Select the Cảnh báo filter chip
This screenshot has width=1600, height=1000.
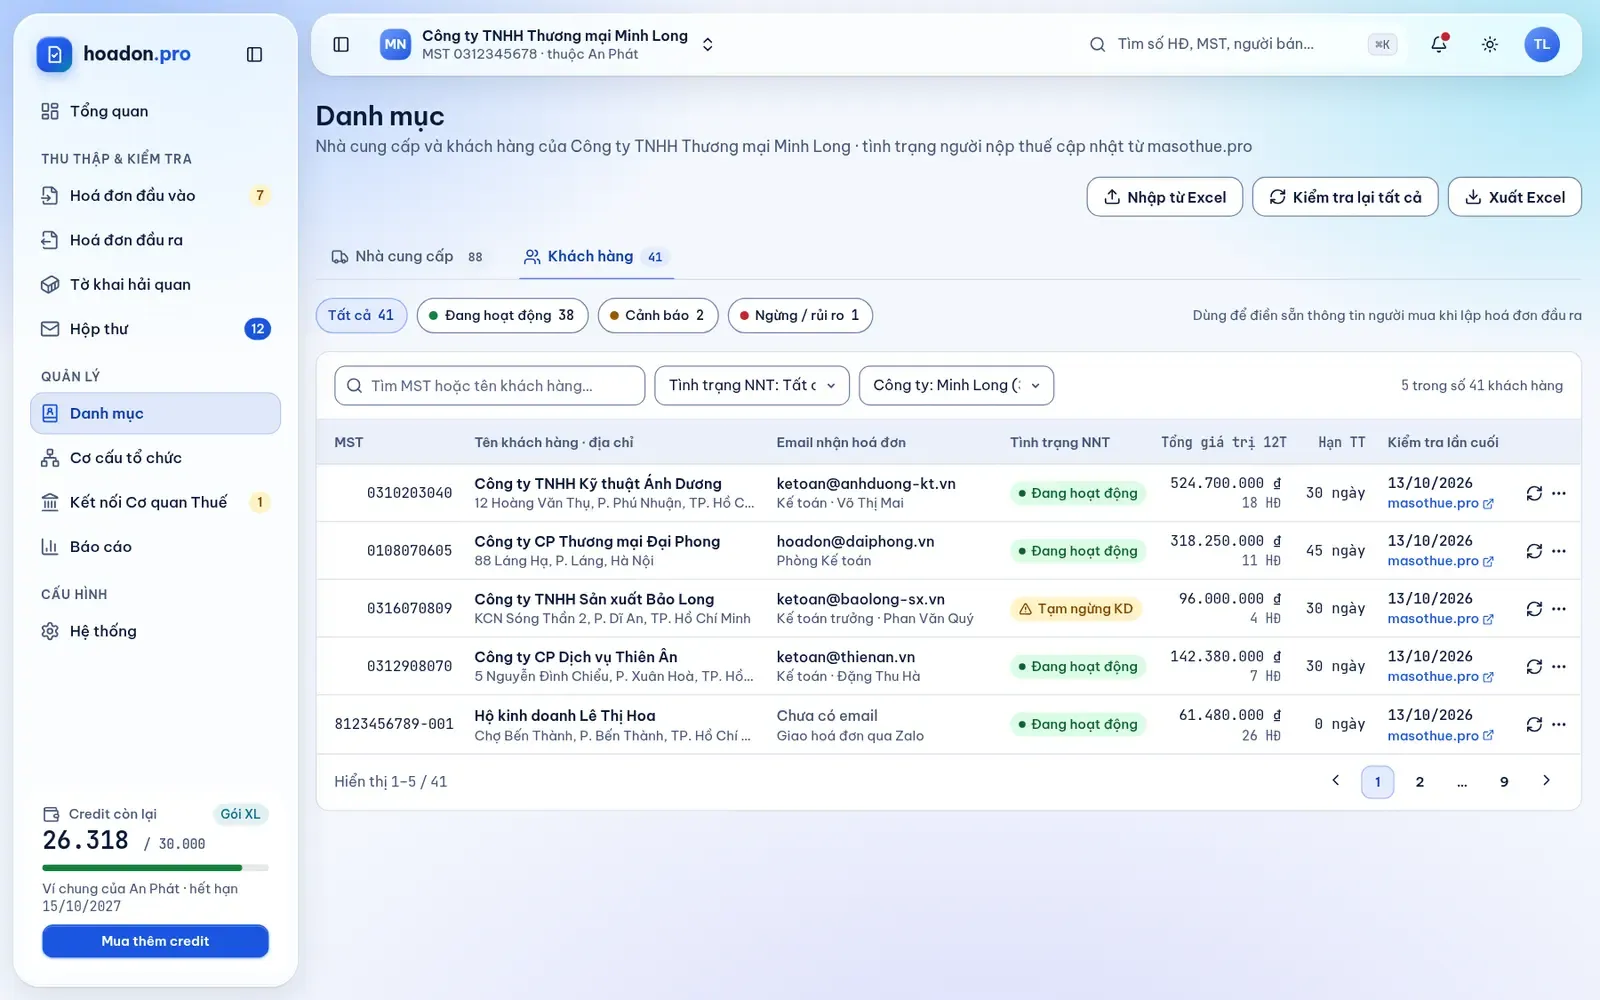[x=658, y=315]
